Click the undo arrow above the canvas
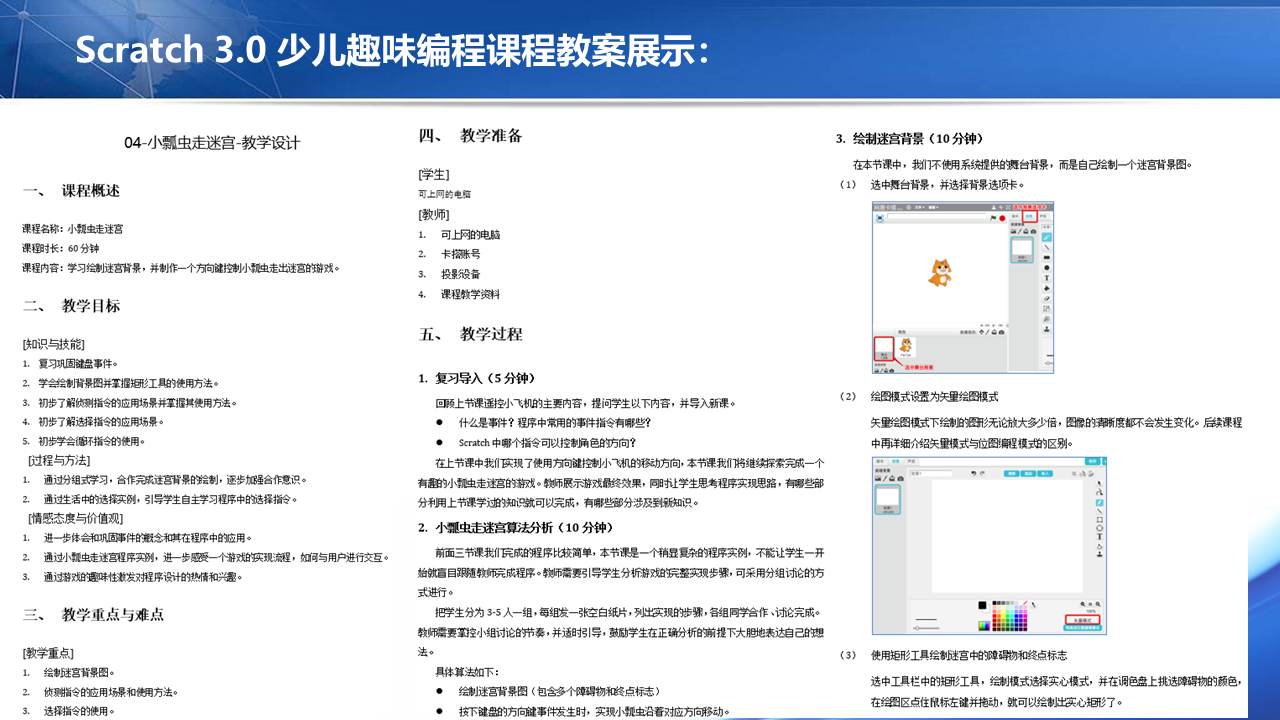 click(x=973, y=473)
